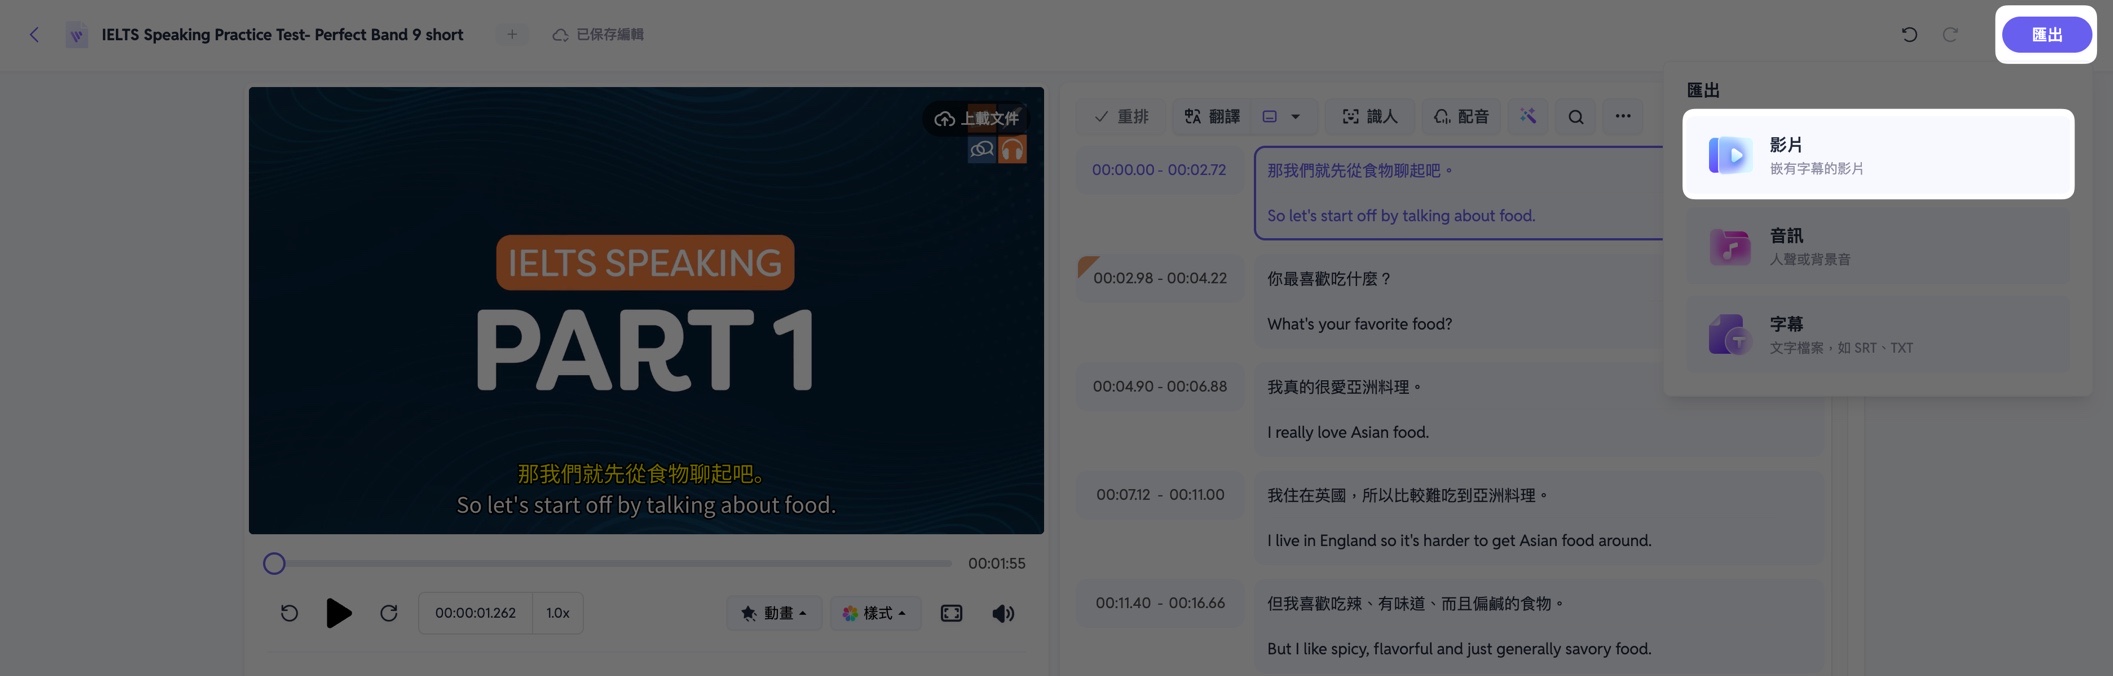2113x676 pixels.
Task: Open the more options ellipsis icon
Action: 1623,117
